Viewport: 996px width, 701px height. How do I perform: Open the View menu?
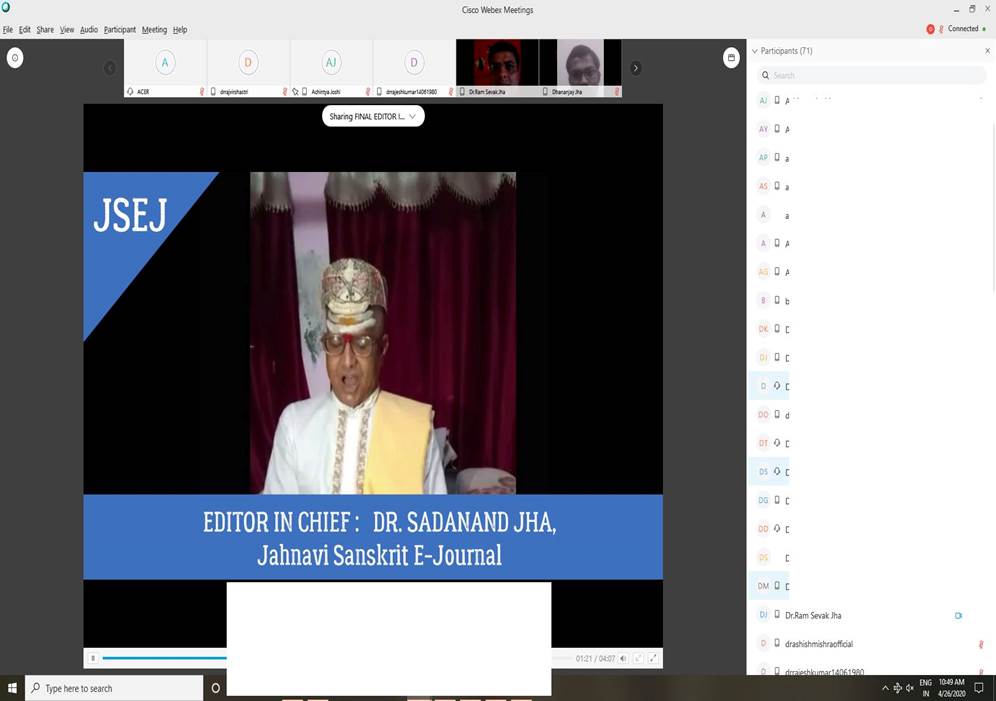pos(67,30)
